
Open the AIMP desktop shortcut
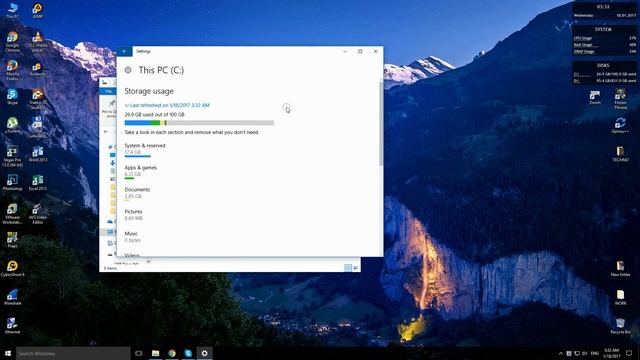click(x=38, y=10)
